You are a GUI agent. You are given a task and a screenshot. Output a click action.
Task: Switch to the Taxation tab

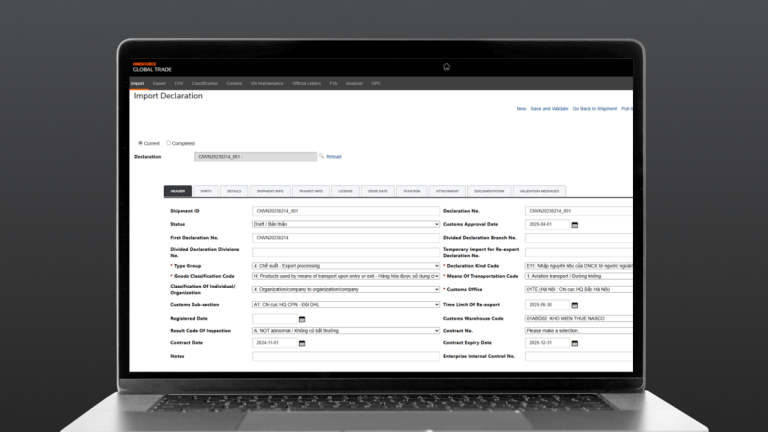click(411, 190)
